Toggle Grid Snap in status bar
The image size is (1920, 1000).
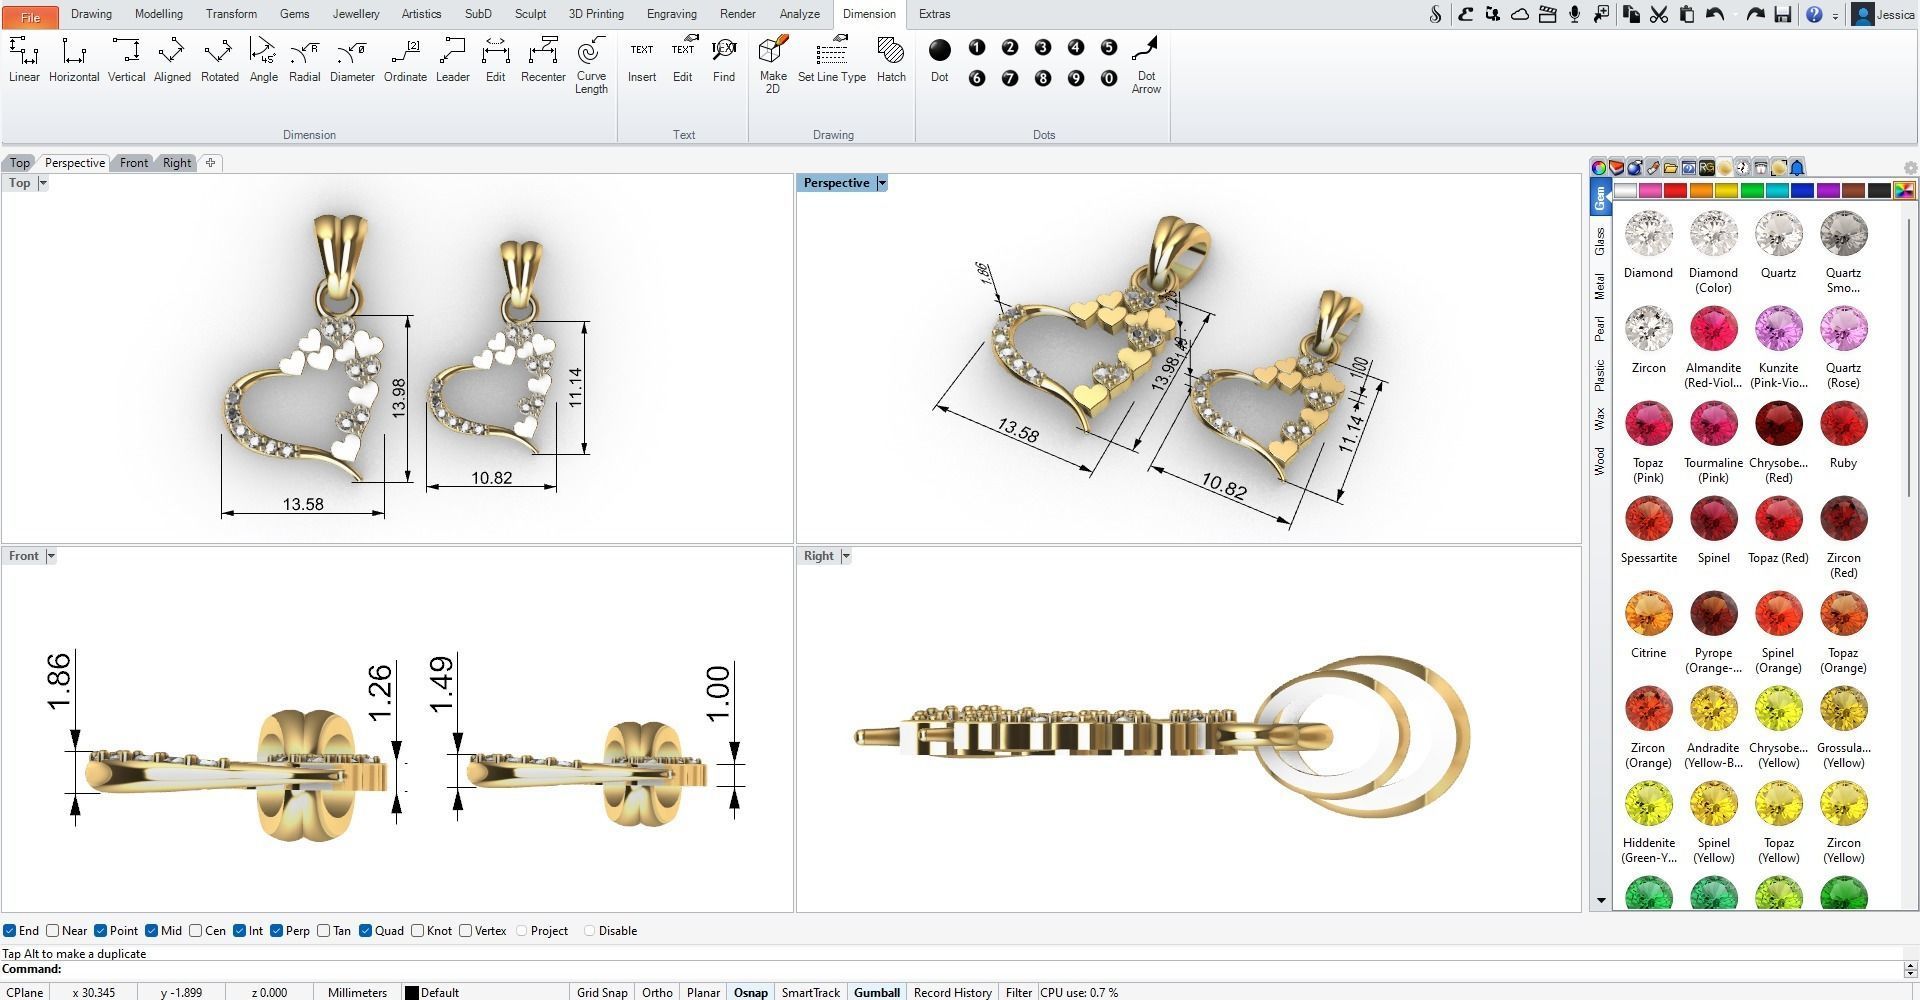click(602, 992)
